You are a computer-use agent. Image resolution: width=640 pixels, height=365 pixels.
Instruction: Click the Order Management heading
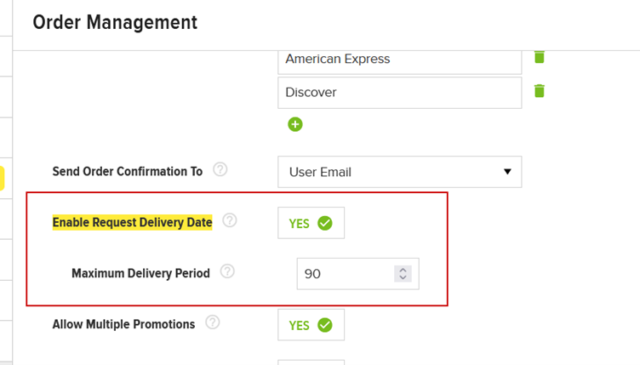[115, 22]
